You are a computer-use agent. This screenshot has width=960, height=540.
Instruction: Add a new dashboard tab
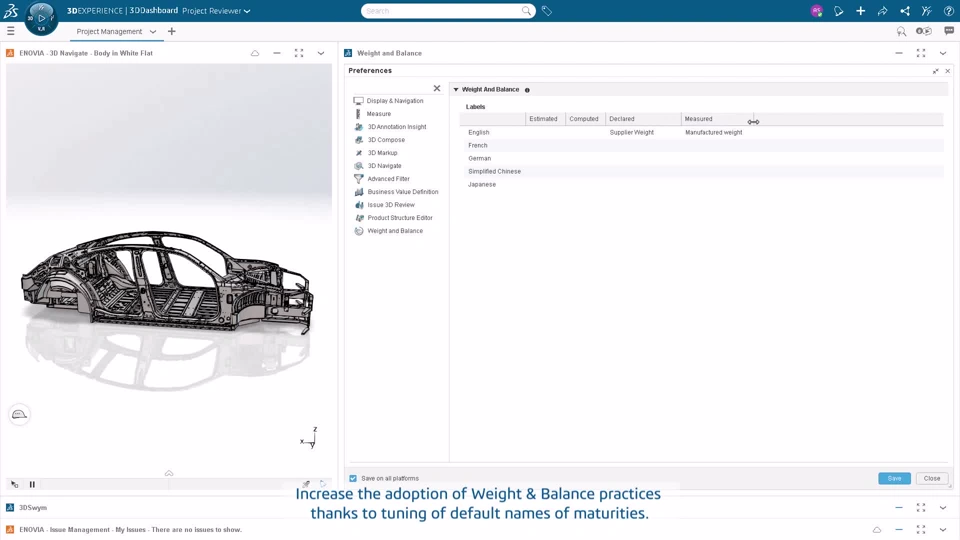(x=171, y=31)
